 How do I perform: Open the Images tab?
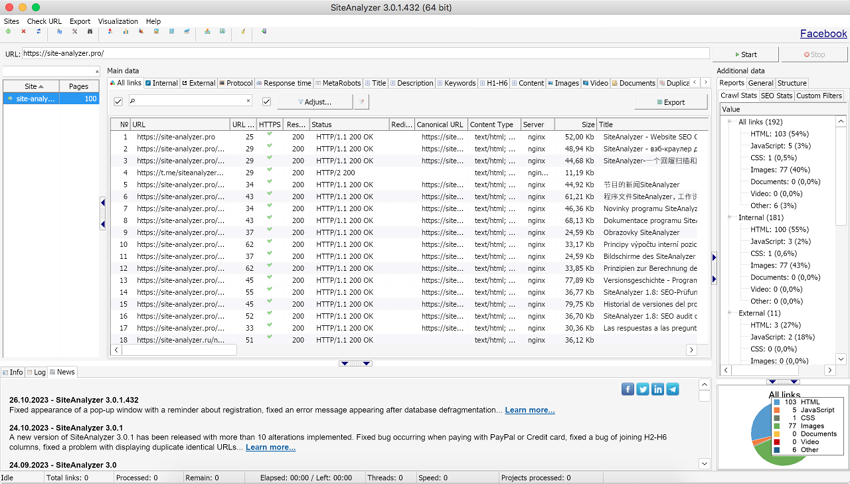point(563,83)
